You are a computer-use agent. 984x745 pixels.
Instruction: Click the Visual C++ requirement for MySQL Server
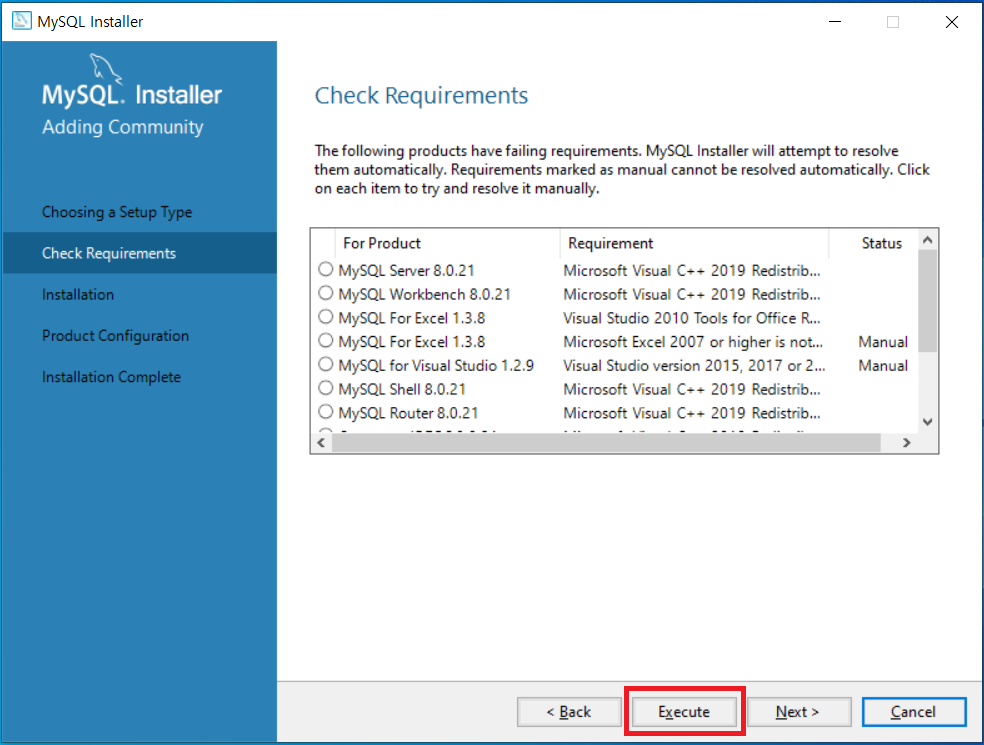[692, 271]
